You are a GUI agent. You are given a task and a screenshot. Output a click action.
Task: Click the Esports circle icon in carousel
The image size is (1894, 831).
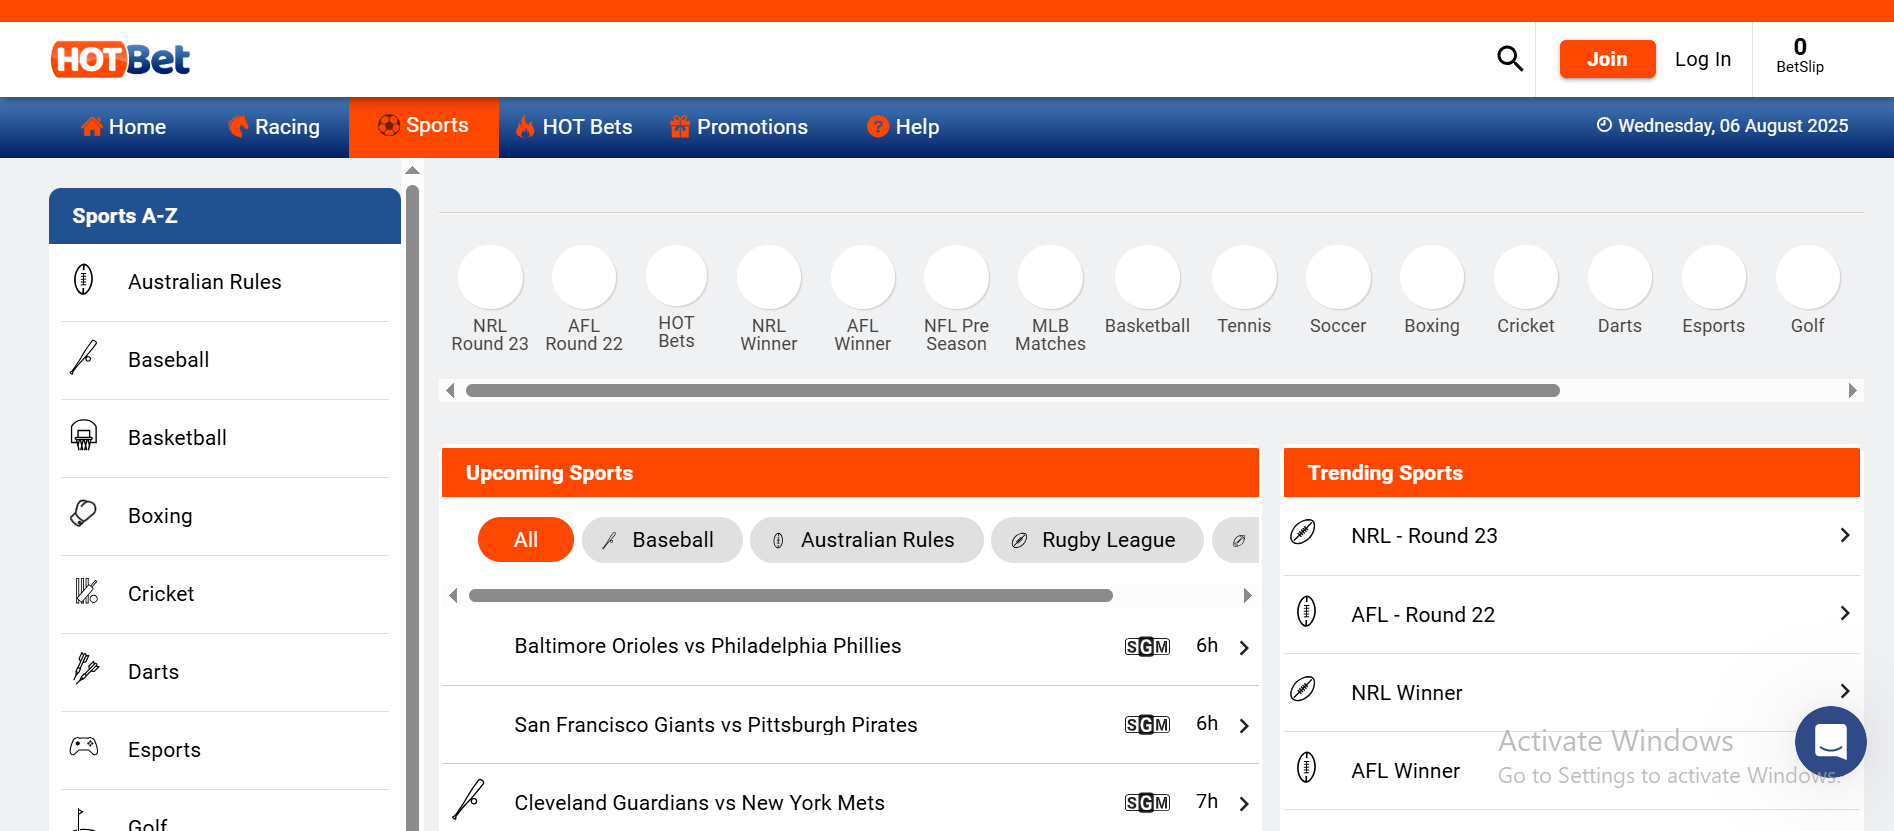coord(1714,277)
